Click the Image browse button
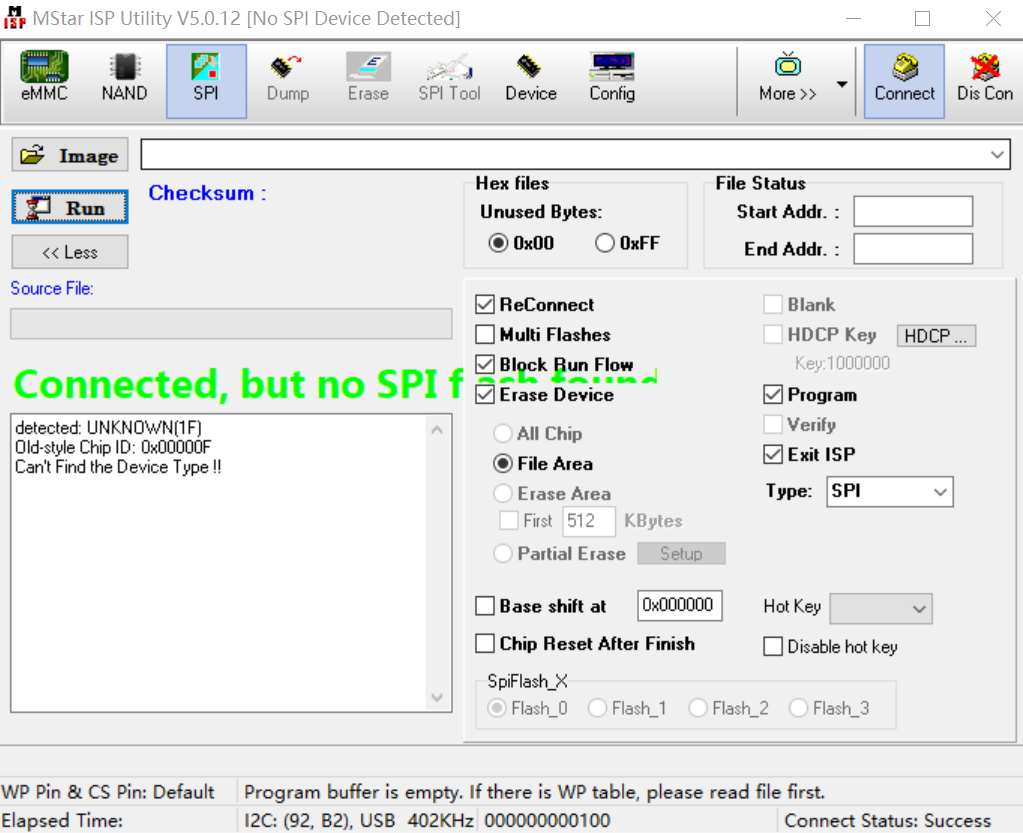This screenshot has width=1023, height=833. [70, 156]
